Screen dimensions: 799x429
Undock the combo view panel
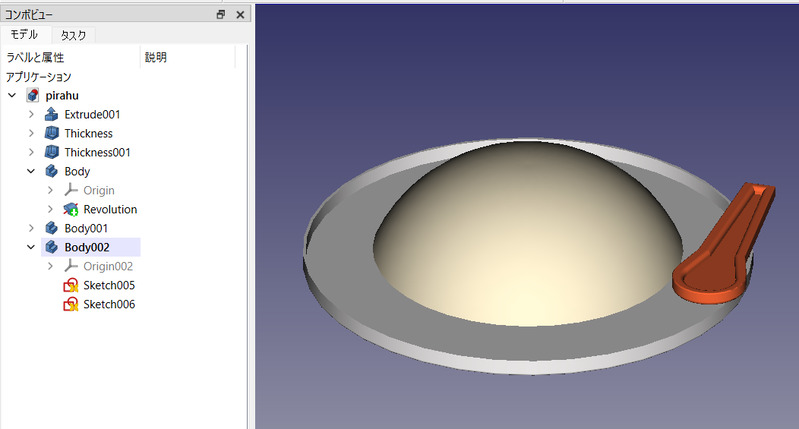click(221, 14)
